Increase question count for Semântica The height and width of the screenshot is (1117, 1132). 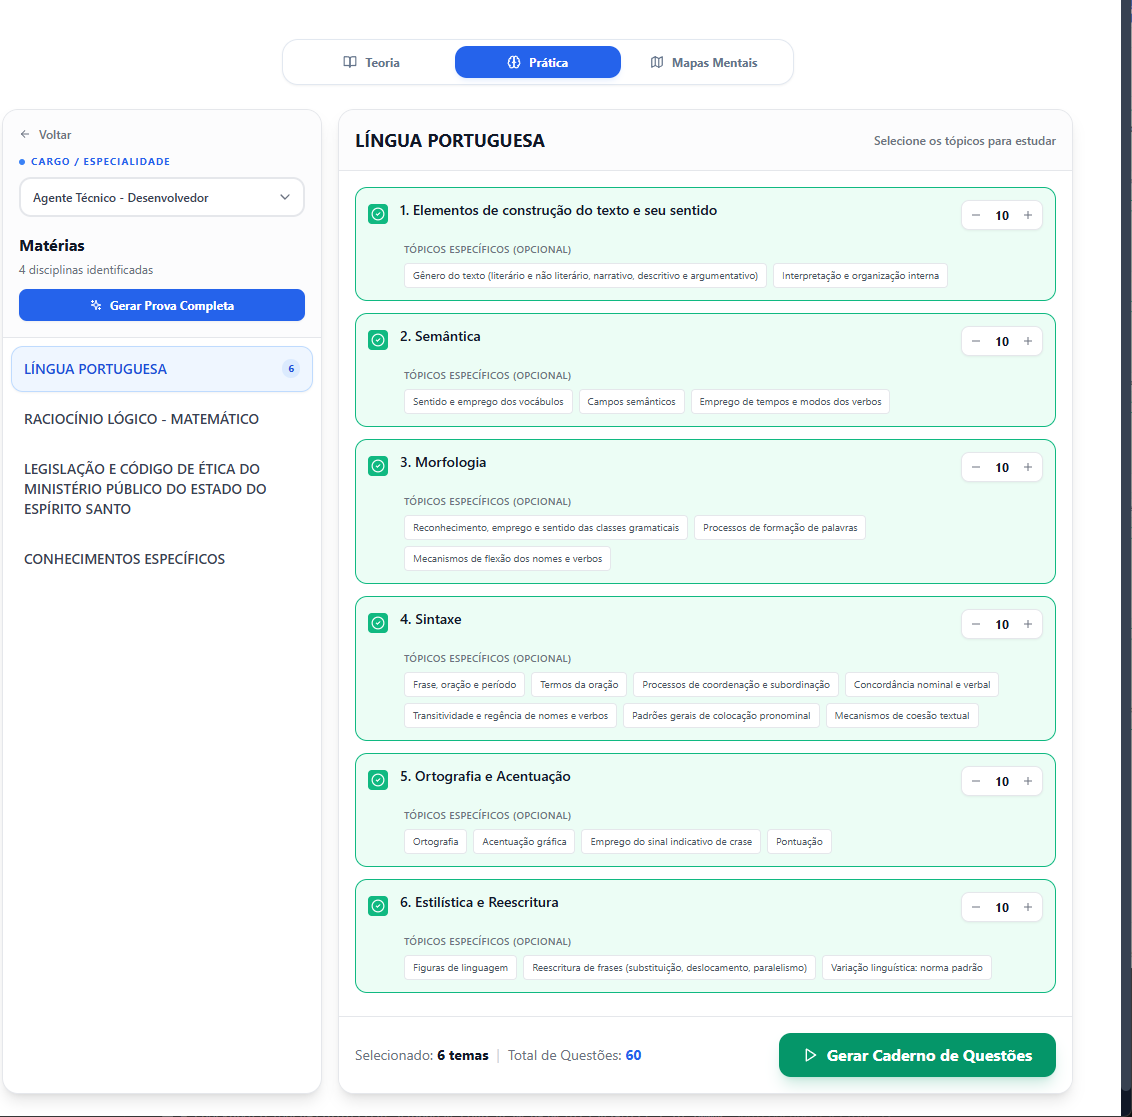click(x=1028, y=342)
